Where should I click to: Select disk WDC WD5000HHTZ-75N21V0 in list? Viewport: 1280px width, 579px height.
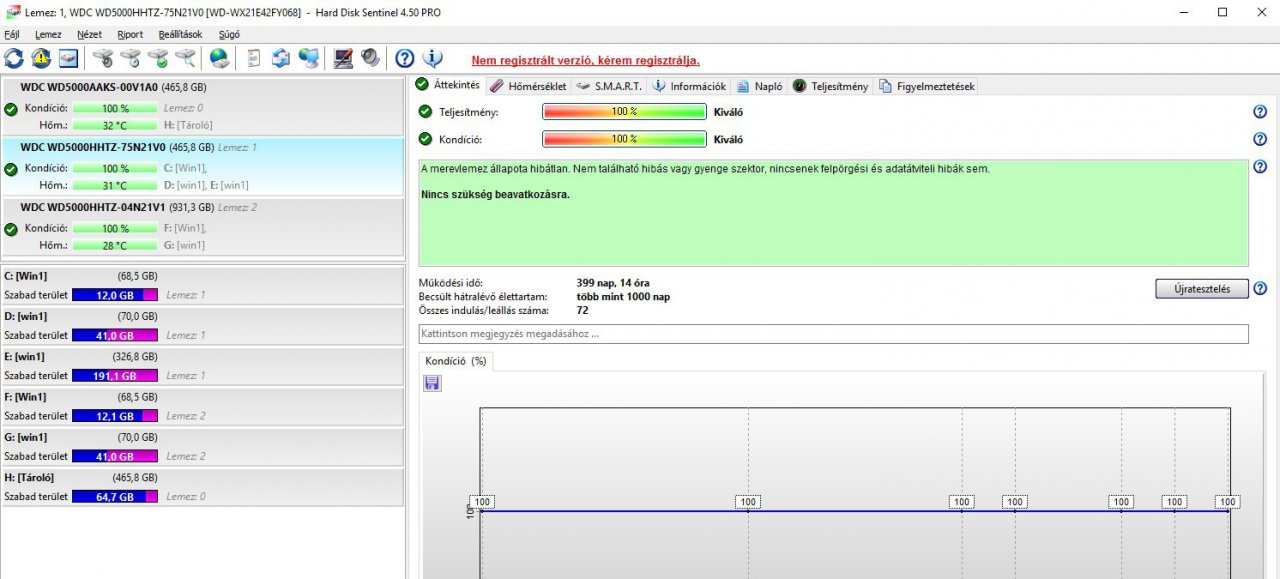(203, 166)
